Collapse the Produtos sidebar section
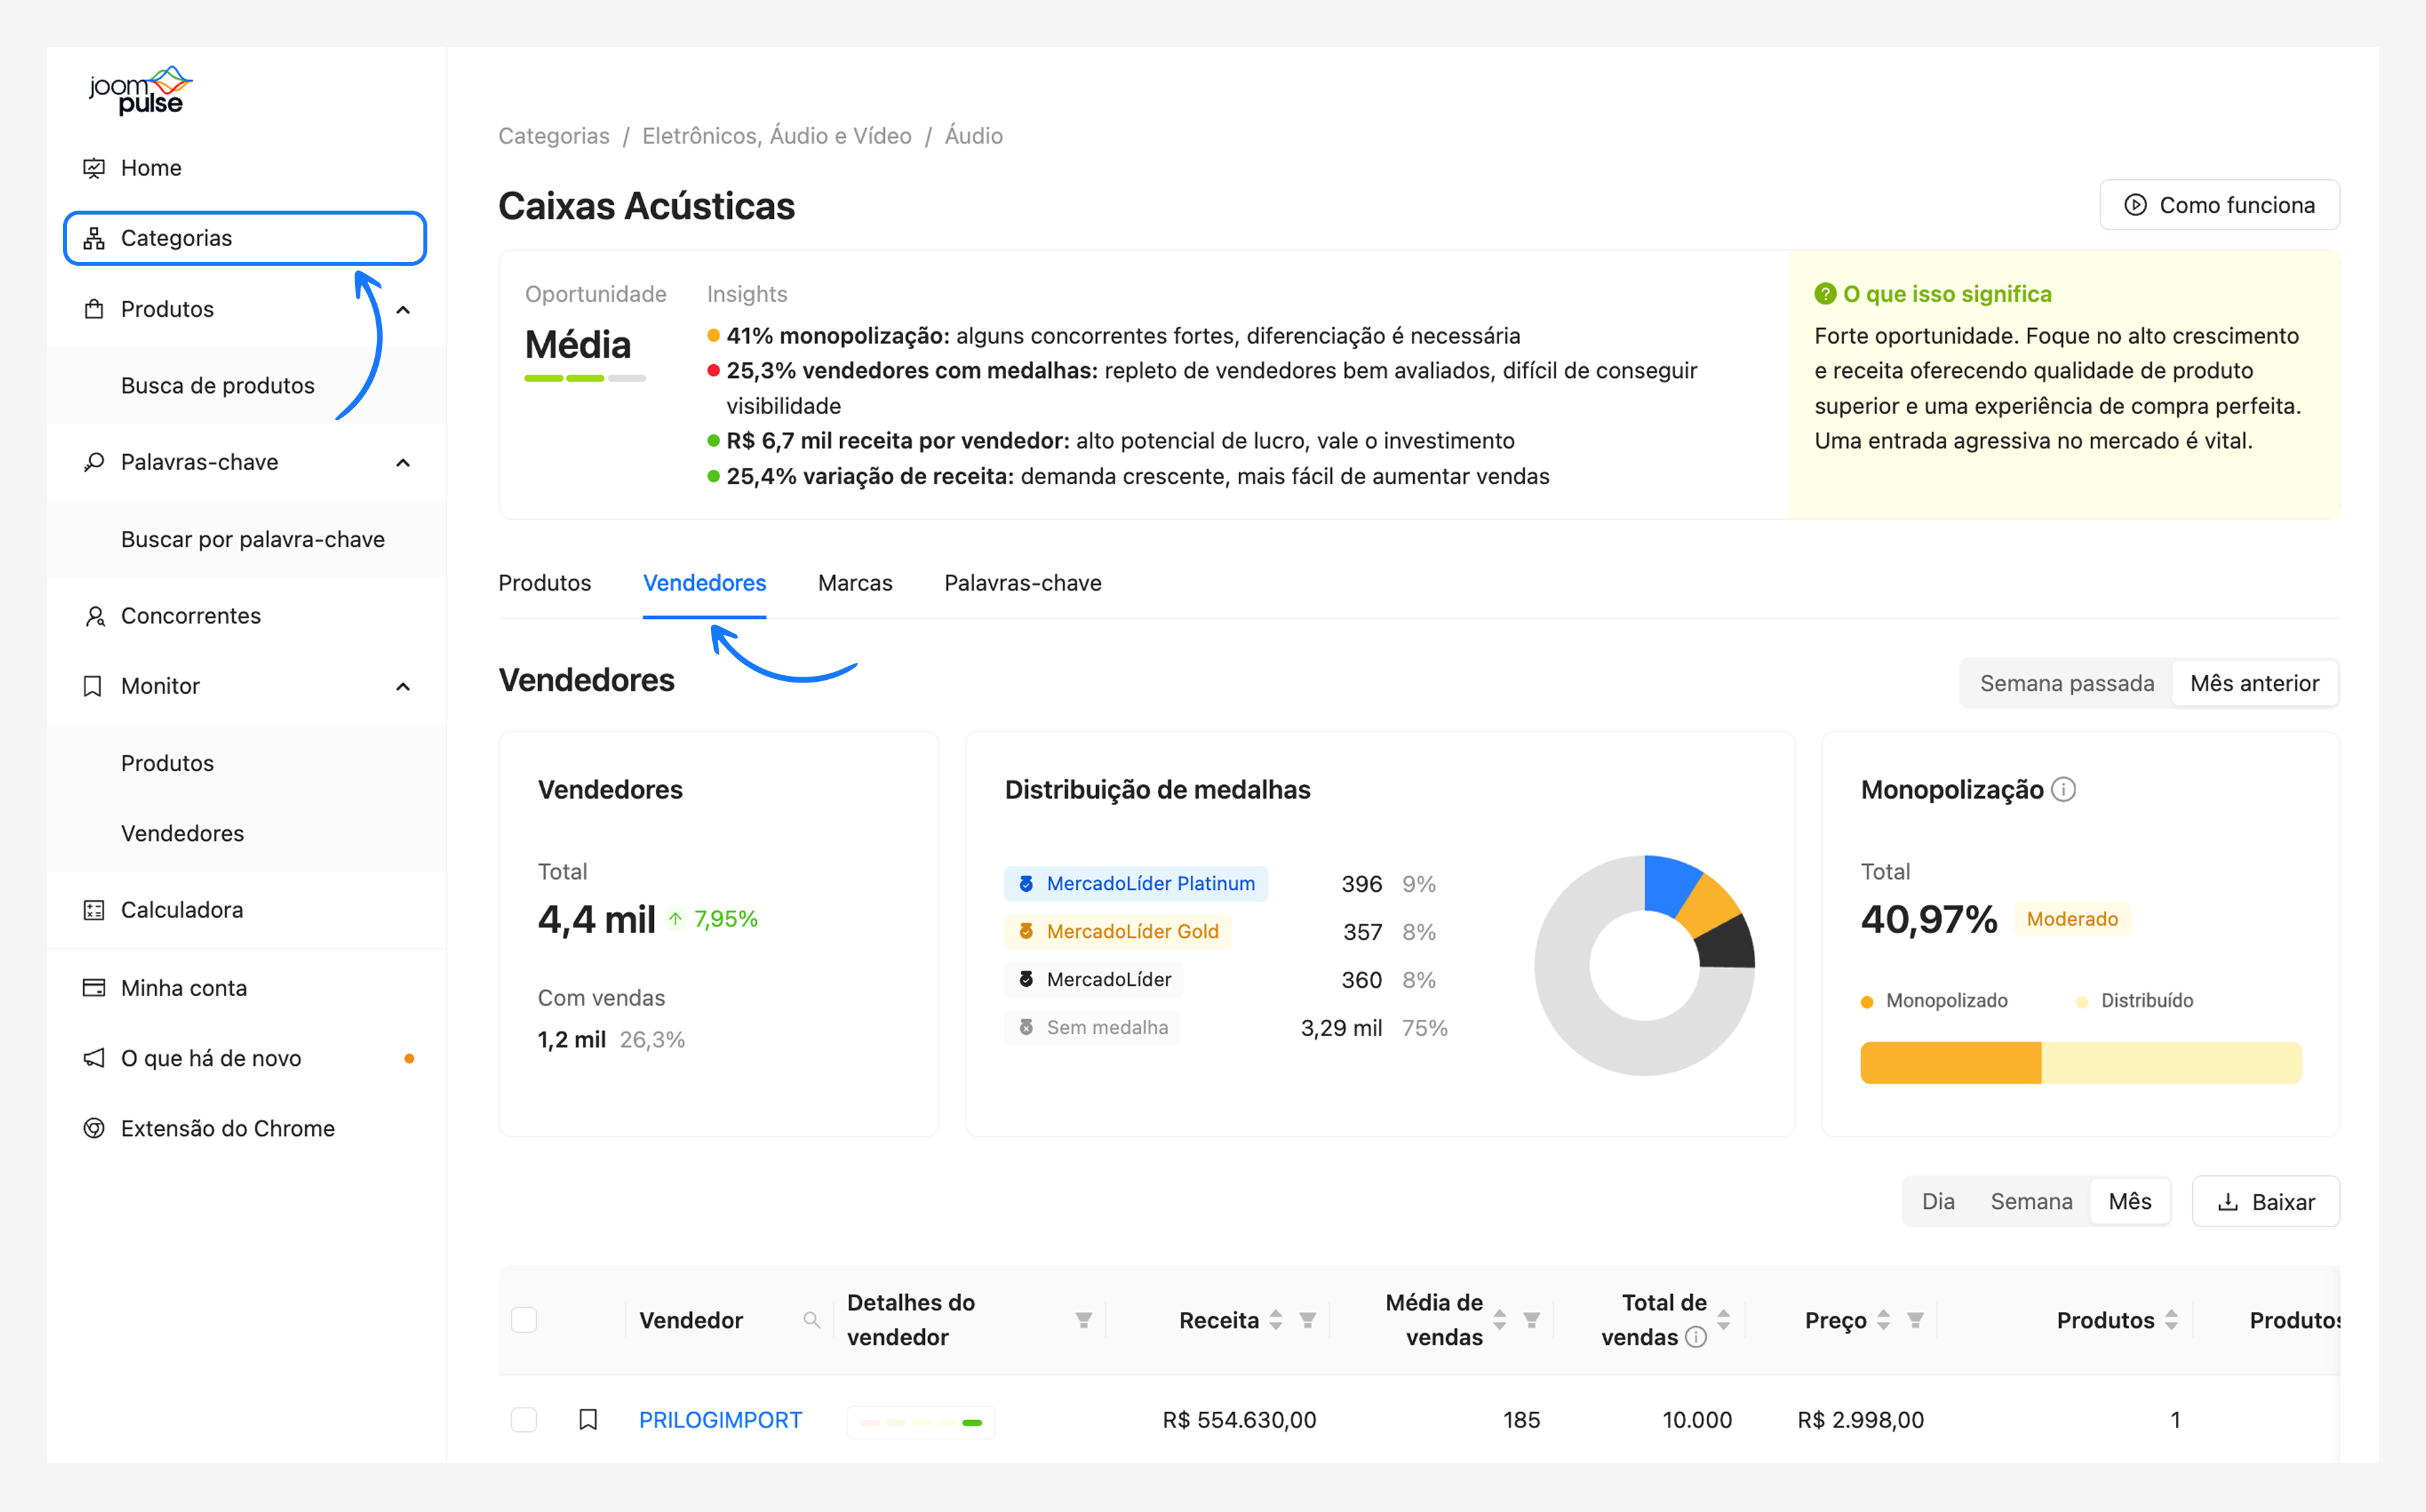 pyautogui.click(x=403, y=310)
